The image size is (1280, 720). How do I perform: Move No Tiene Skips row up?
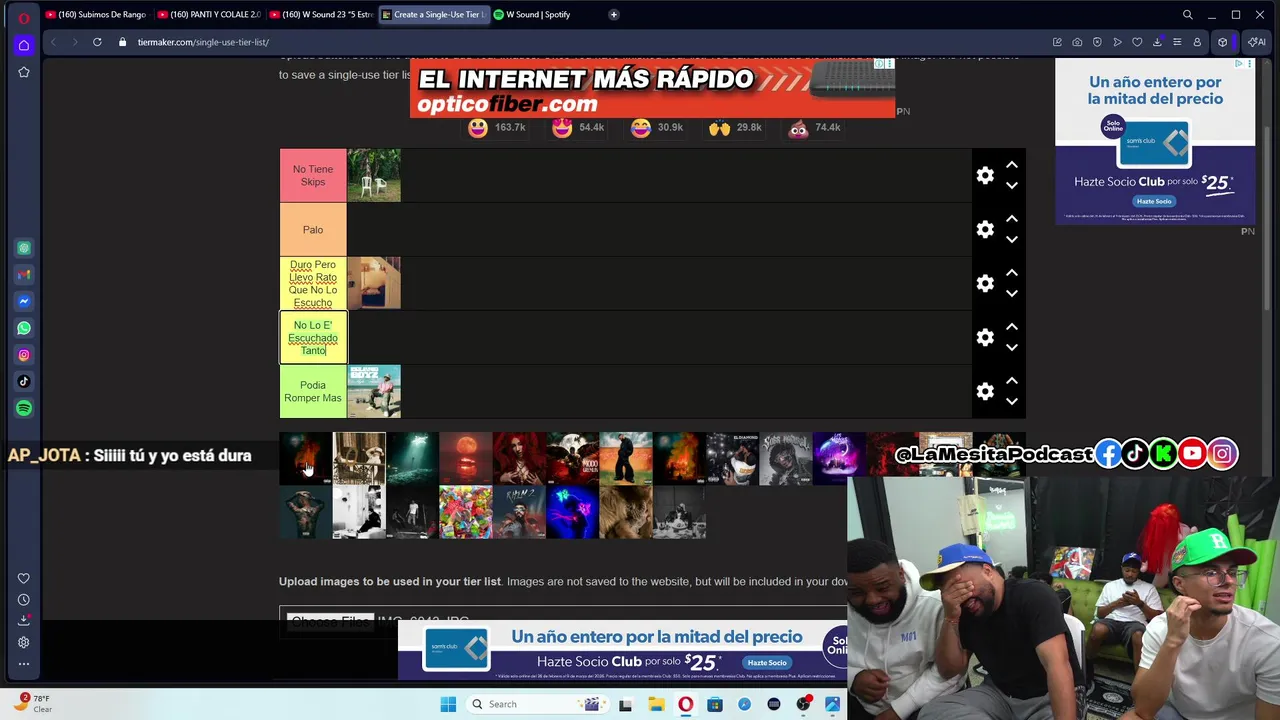point(1012,165)
